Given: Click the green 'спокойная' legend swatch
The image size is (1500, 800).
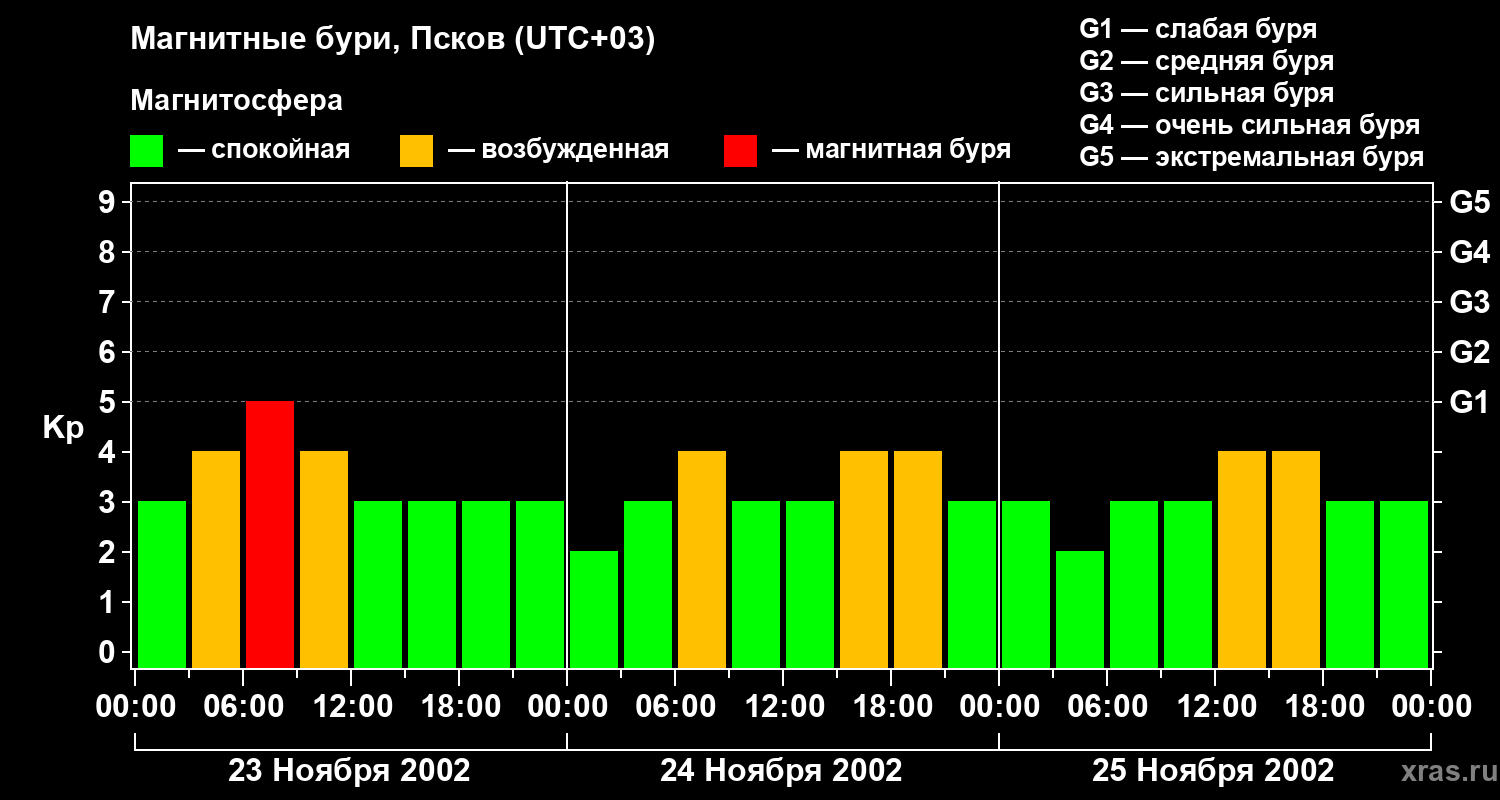Looking at the screenshot, I should (x=146, y=151).
